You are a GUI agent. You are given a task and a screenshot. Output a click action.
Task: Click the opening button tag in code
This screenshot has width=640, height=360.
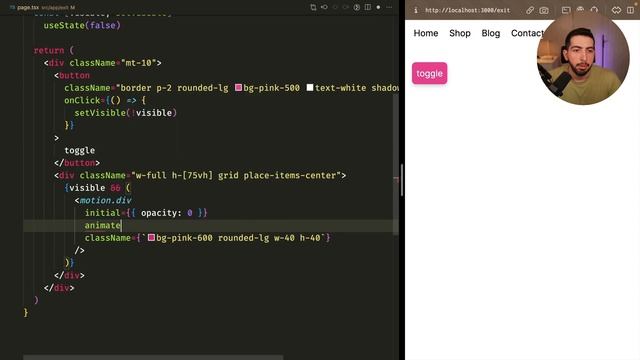coord(72,76)
